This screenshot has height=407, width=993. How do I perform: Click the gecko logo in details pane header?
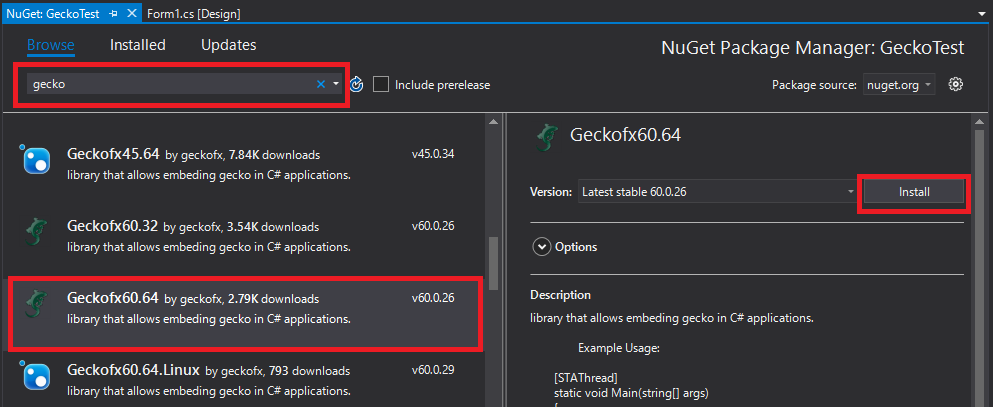[547, 137]
